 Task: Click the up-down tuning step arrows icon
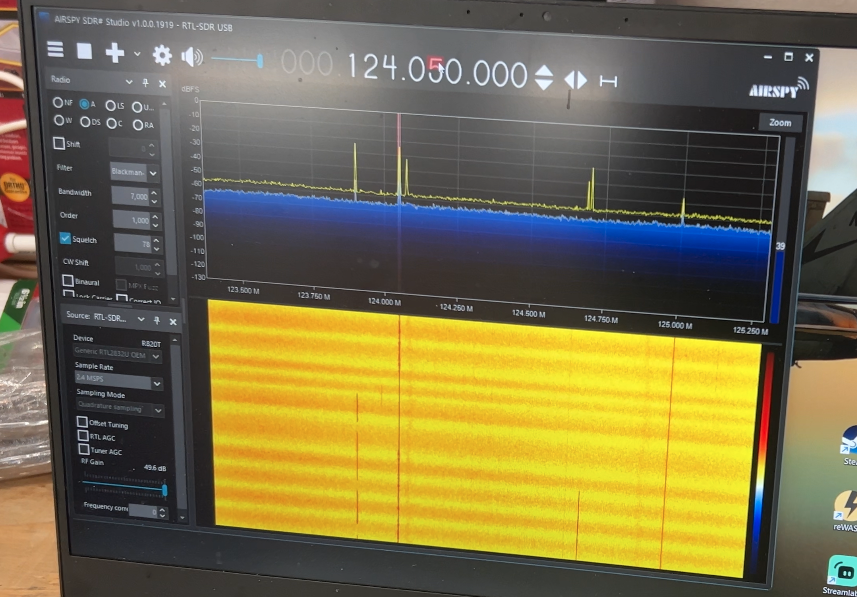[544, 77]
